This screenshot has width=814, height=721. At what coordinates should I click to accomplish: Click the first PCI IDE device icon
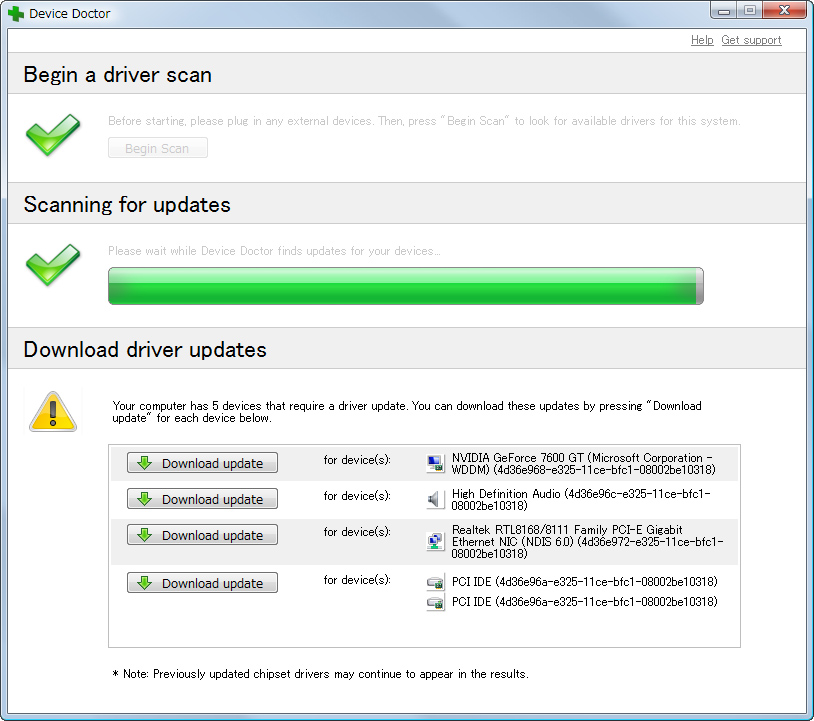(x=435, y=582)
